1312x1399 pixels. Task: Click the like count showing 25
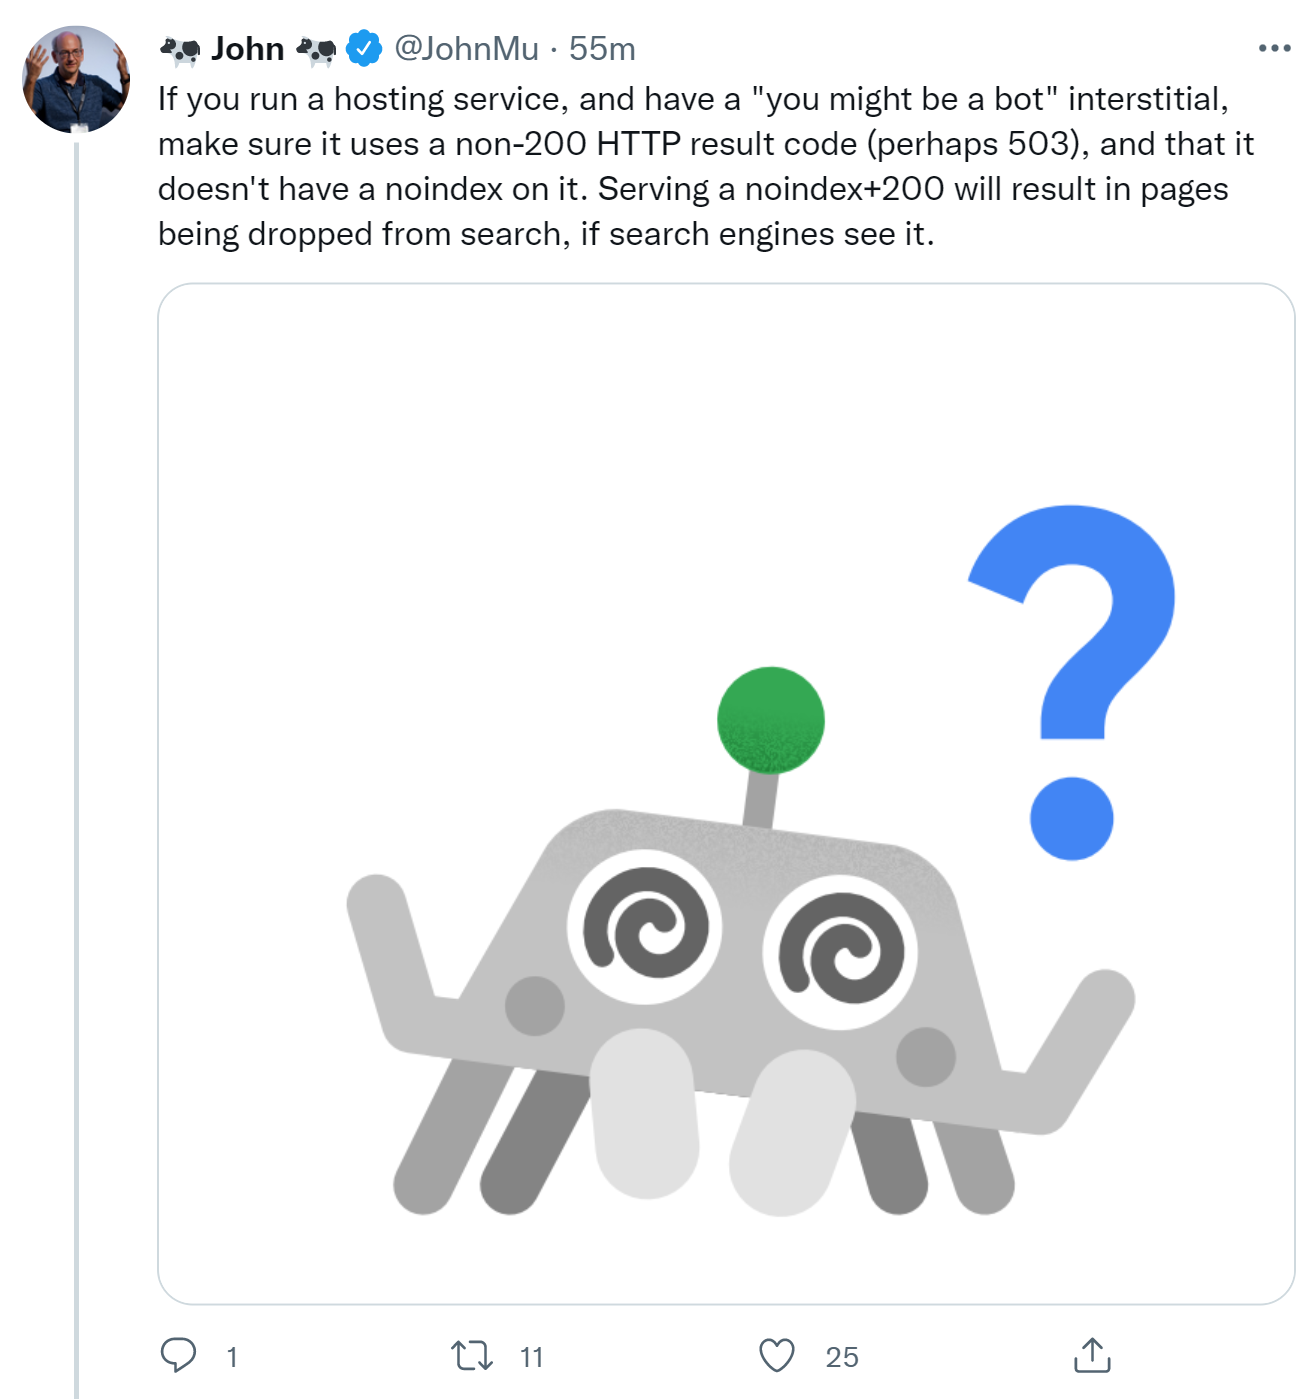pyautogui.click(x=842, y=1357)
